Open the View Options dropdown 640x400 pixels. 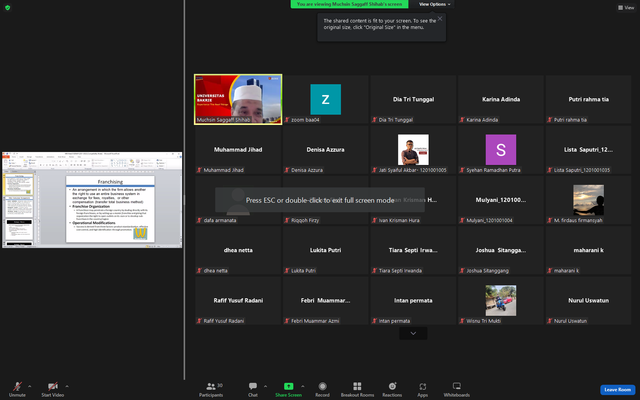point(435,4)
